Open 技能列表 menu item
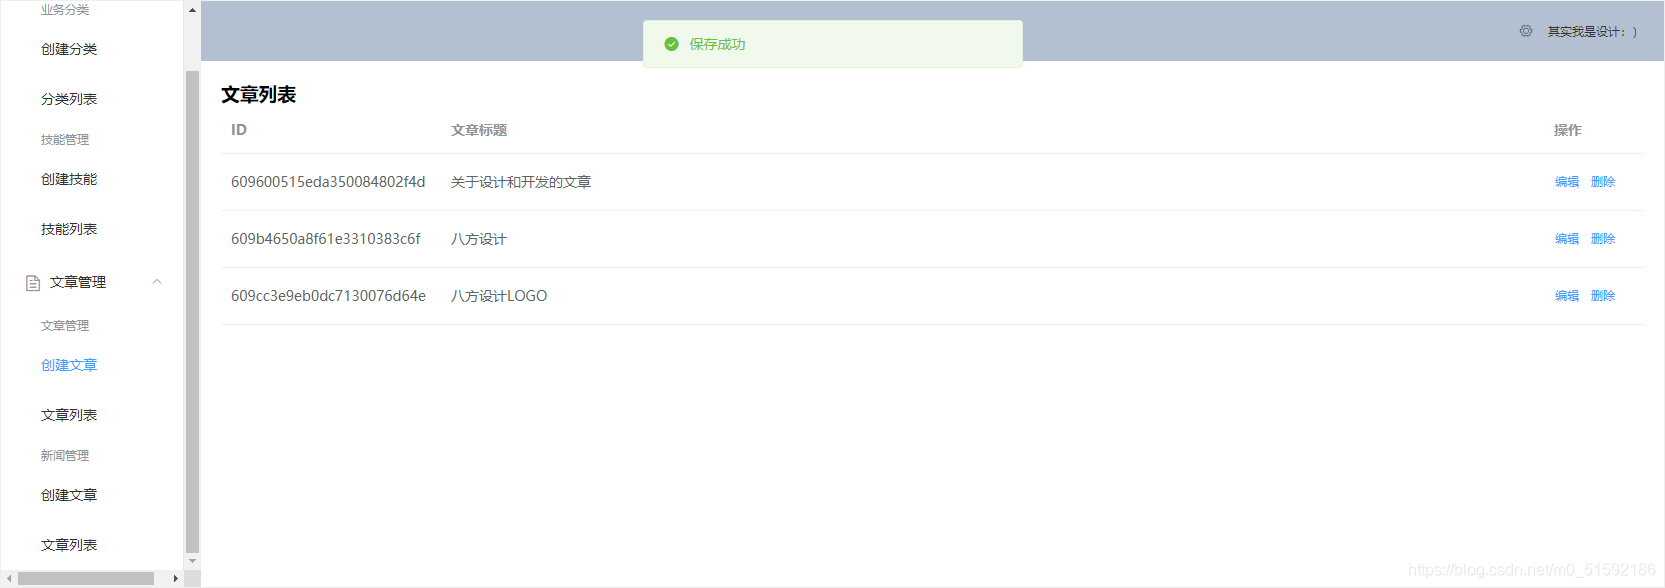The height and width of the screenshot is (588, 1665). coord(69,229)
